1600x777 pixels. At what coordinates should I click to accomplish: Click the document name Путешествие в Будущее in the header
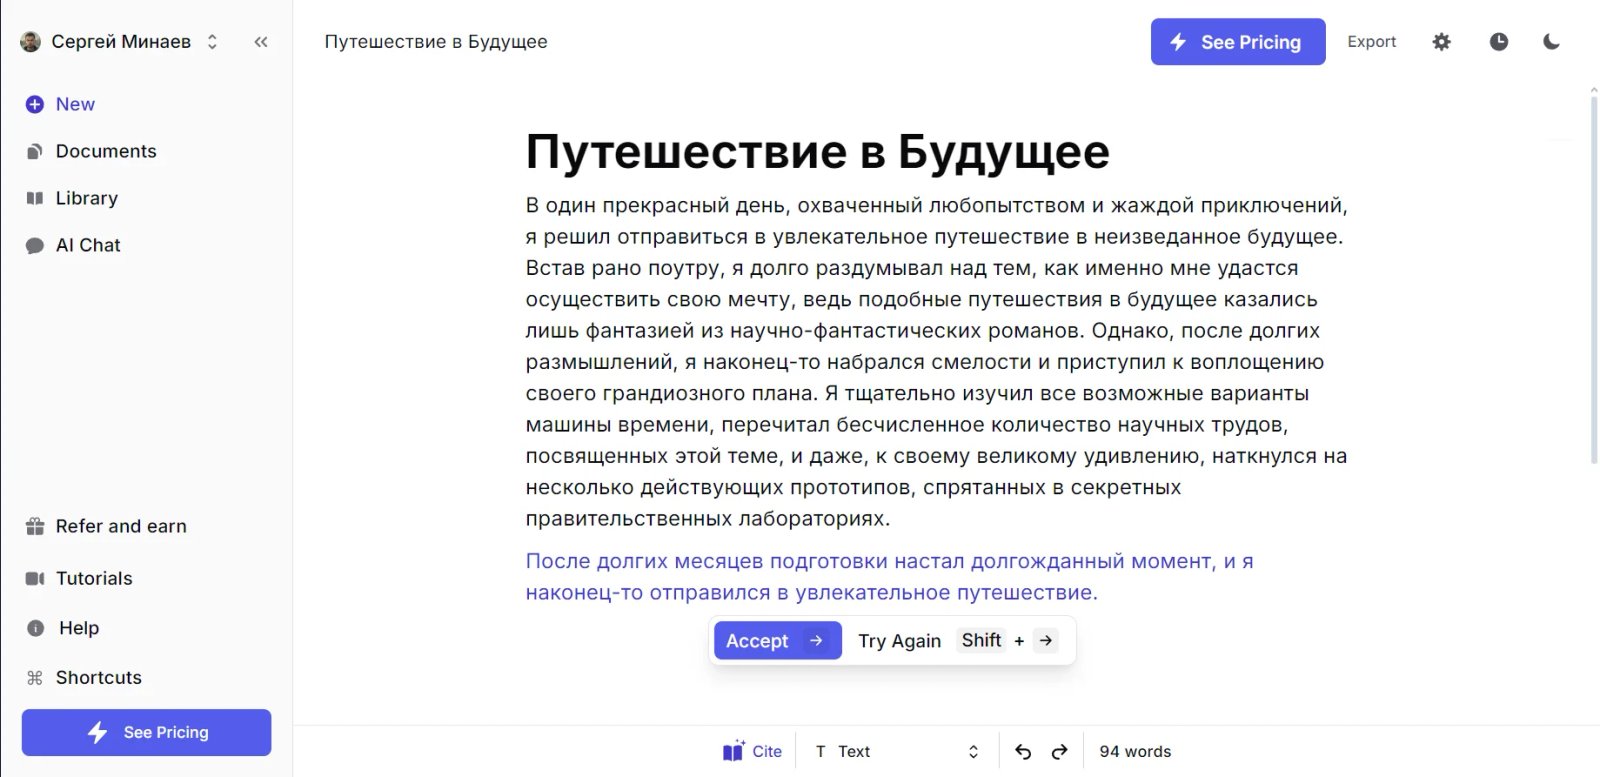pyautogui.click(x=436, y=42)
